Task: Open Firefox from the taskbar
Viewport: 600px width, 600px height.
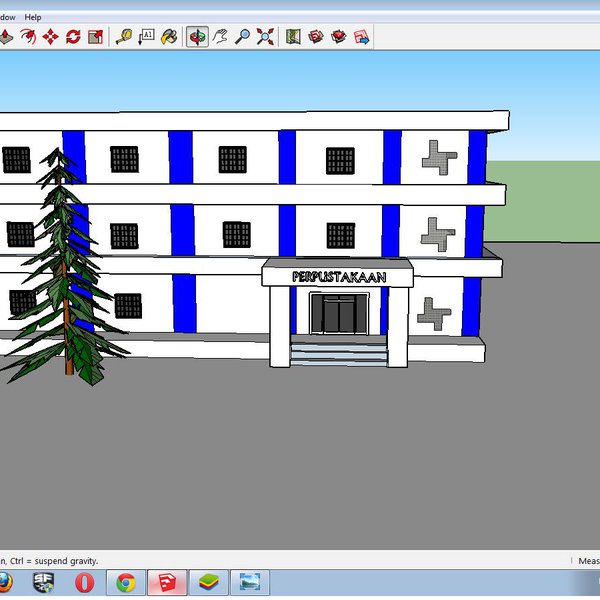Action: click(5, 582)
